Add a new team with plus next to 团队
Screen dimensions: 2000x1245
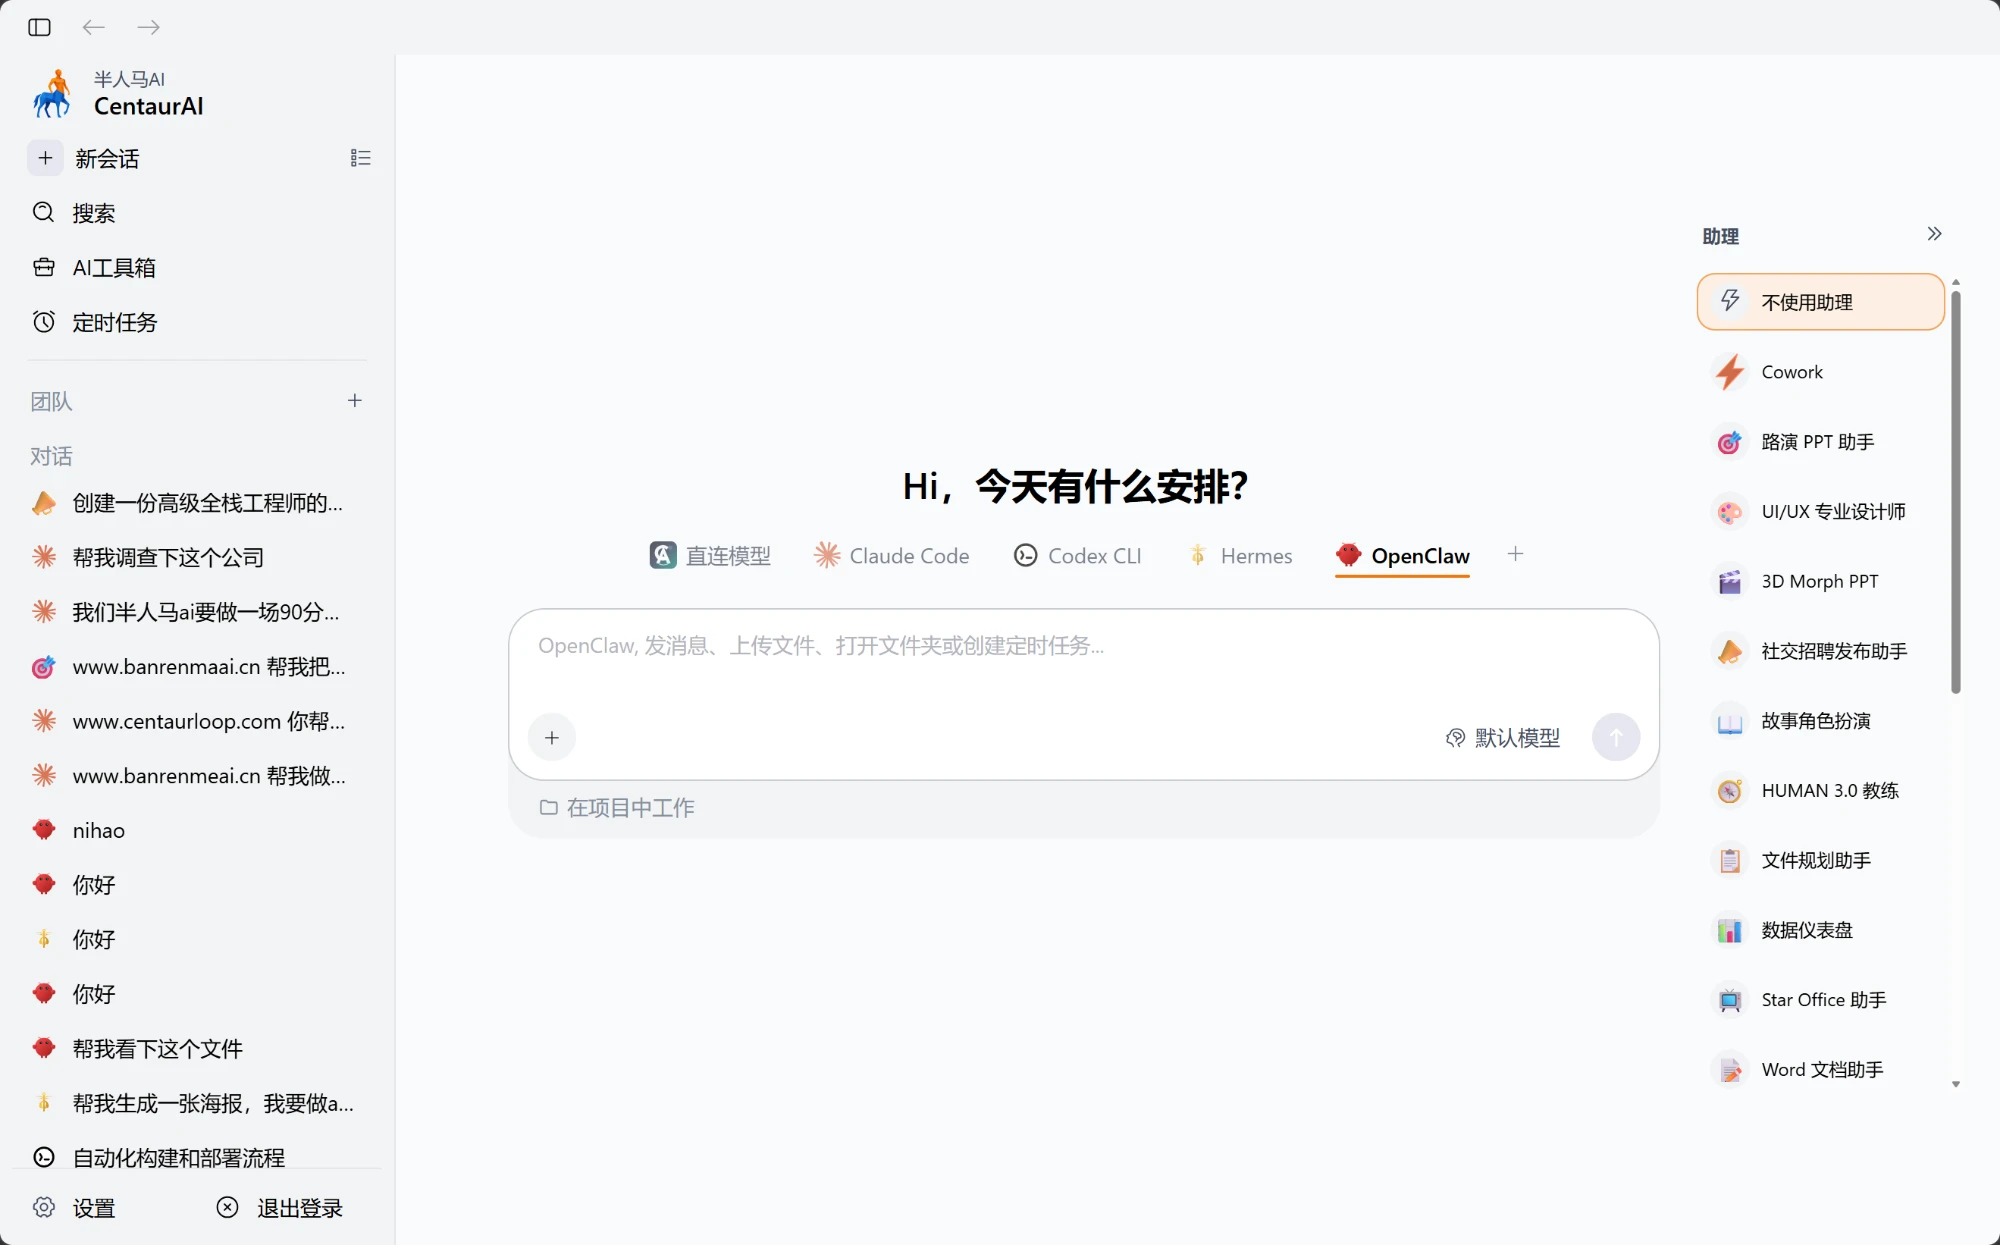point(355,400)
